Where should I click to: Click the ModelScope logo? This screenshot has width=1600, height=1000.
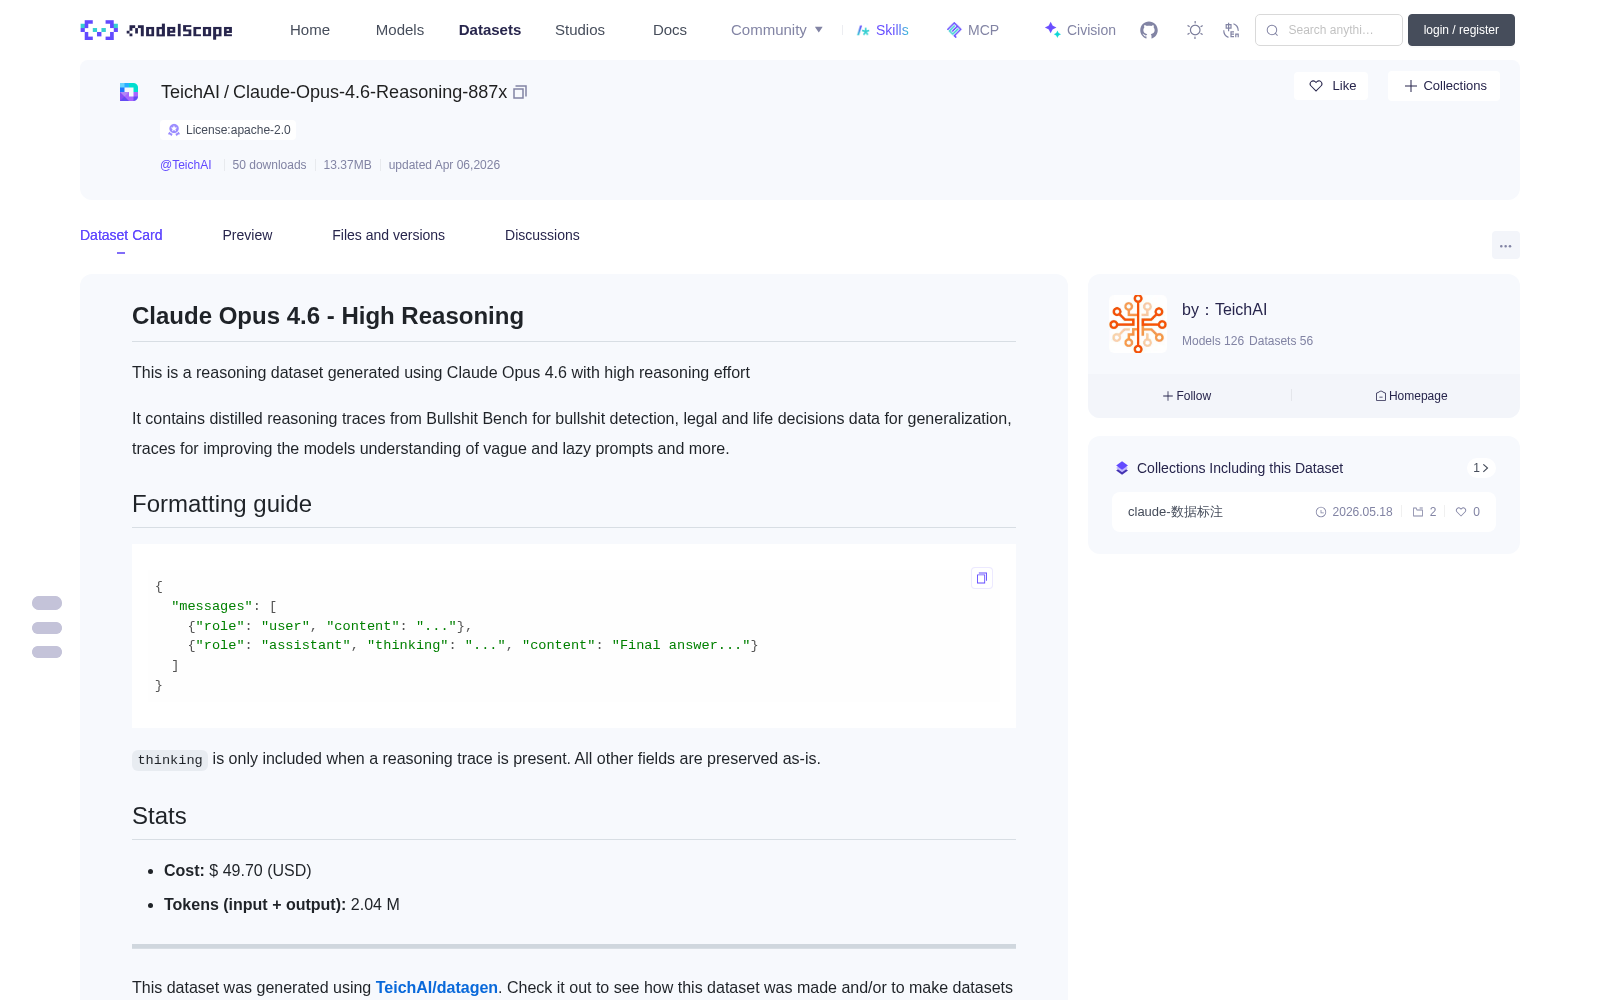point(157,30)
